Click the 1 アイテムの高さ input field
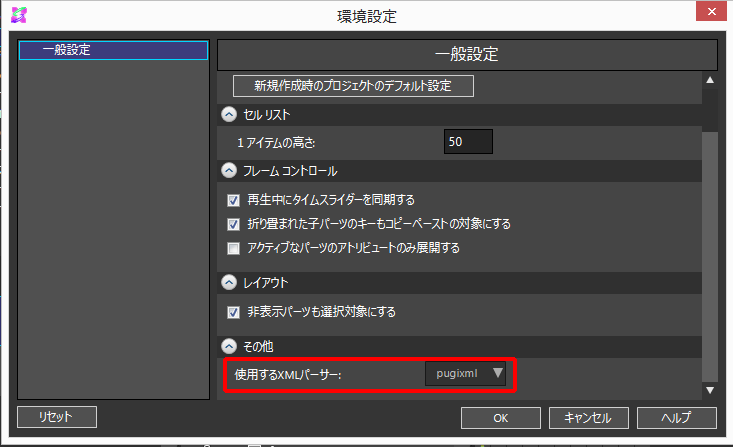The width and height of the screenshot is (733, 447). (x=468, y=142)
